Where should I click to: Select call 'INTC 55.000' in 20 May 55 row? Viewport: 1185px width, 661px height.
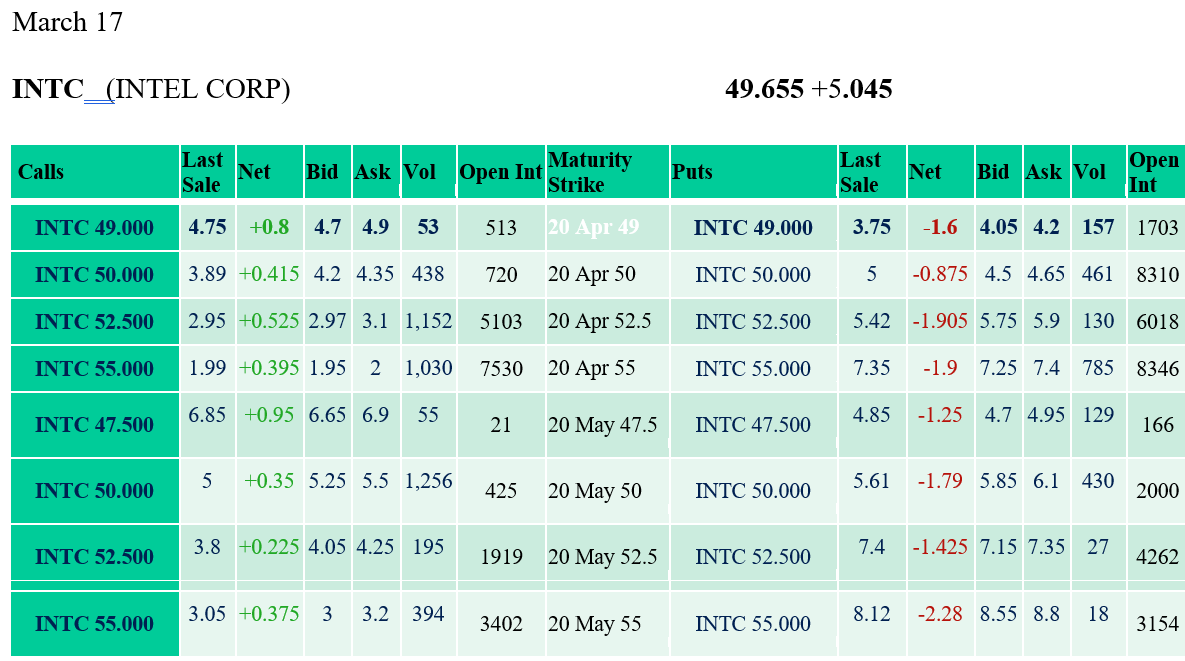point(94,623)
